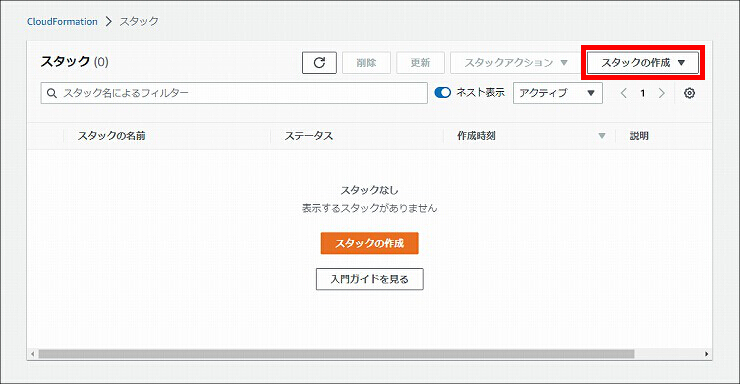Image resolution: width=740 pixels, height=384 pixels.
Task: Toggle the ネスト表示 switch
Action: (443, 92)
